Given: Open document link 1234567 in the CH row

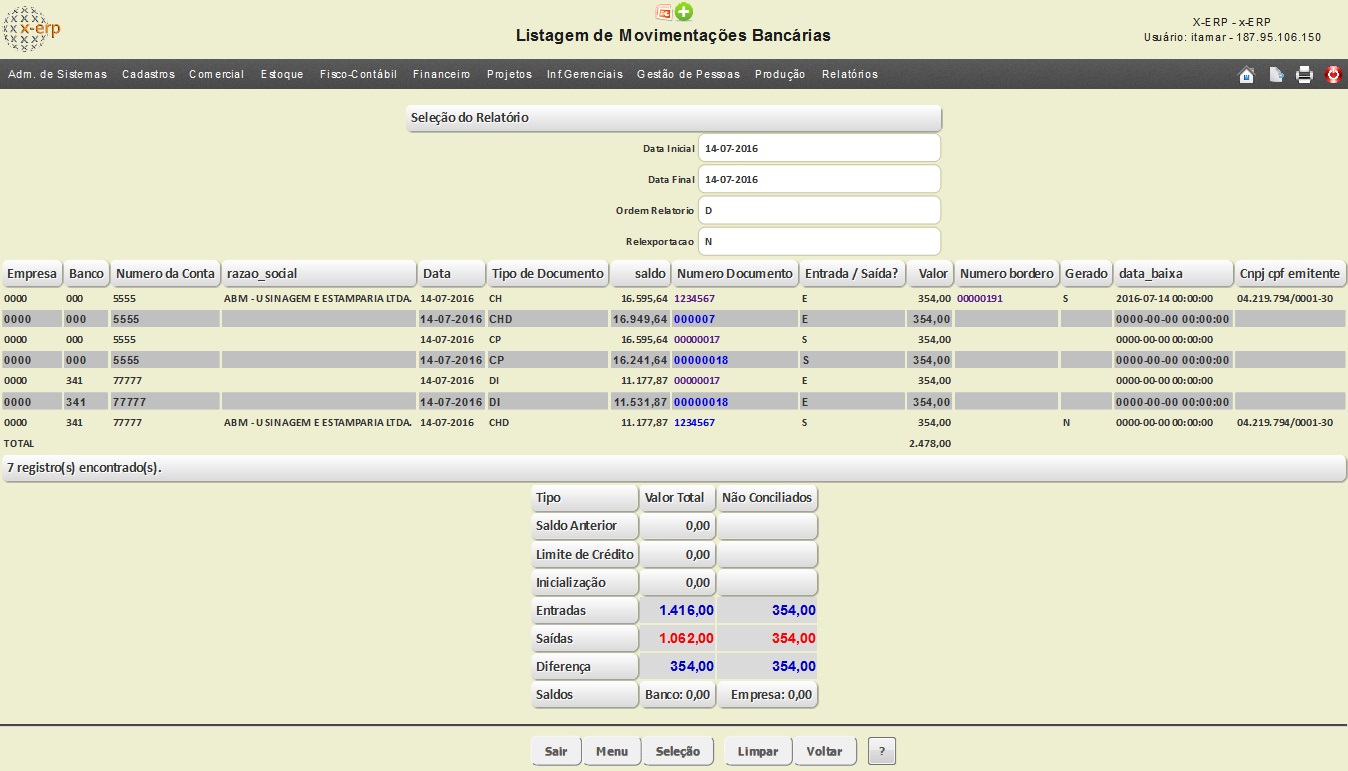Looking at the screenshot, I should [x=694, y=298].
